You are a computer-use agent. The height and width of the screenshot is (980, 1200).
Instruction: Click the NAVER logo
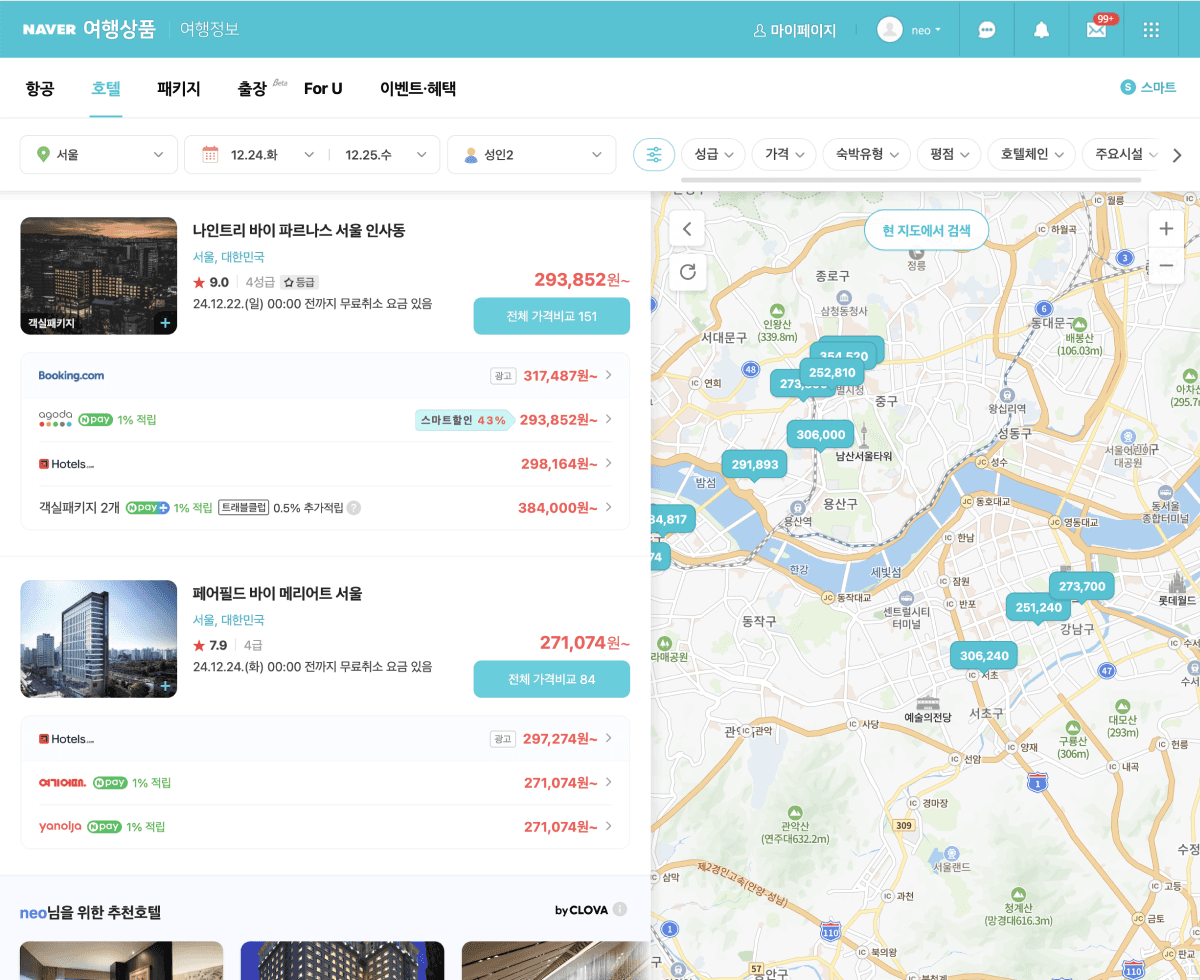[x=50, y=30]
